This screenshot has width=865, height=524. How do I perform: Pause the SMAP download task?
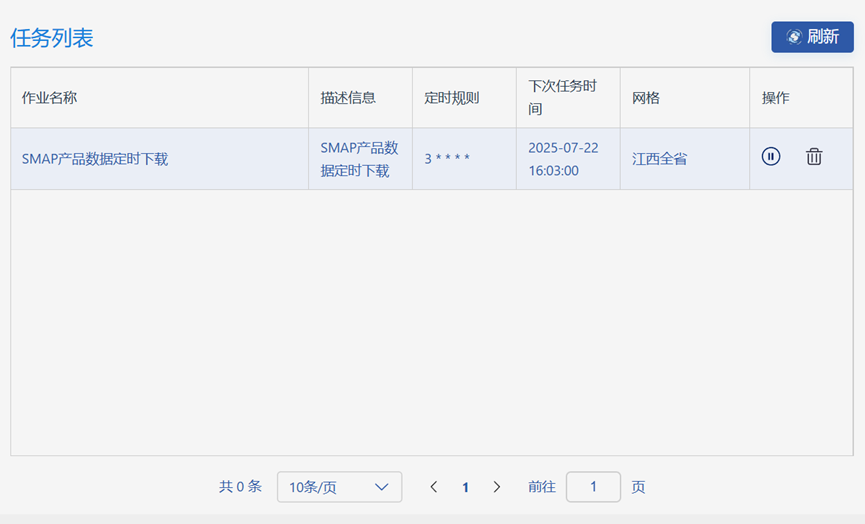click(771, 157)
